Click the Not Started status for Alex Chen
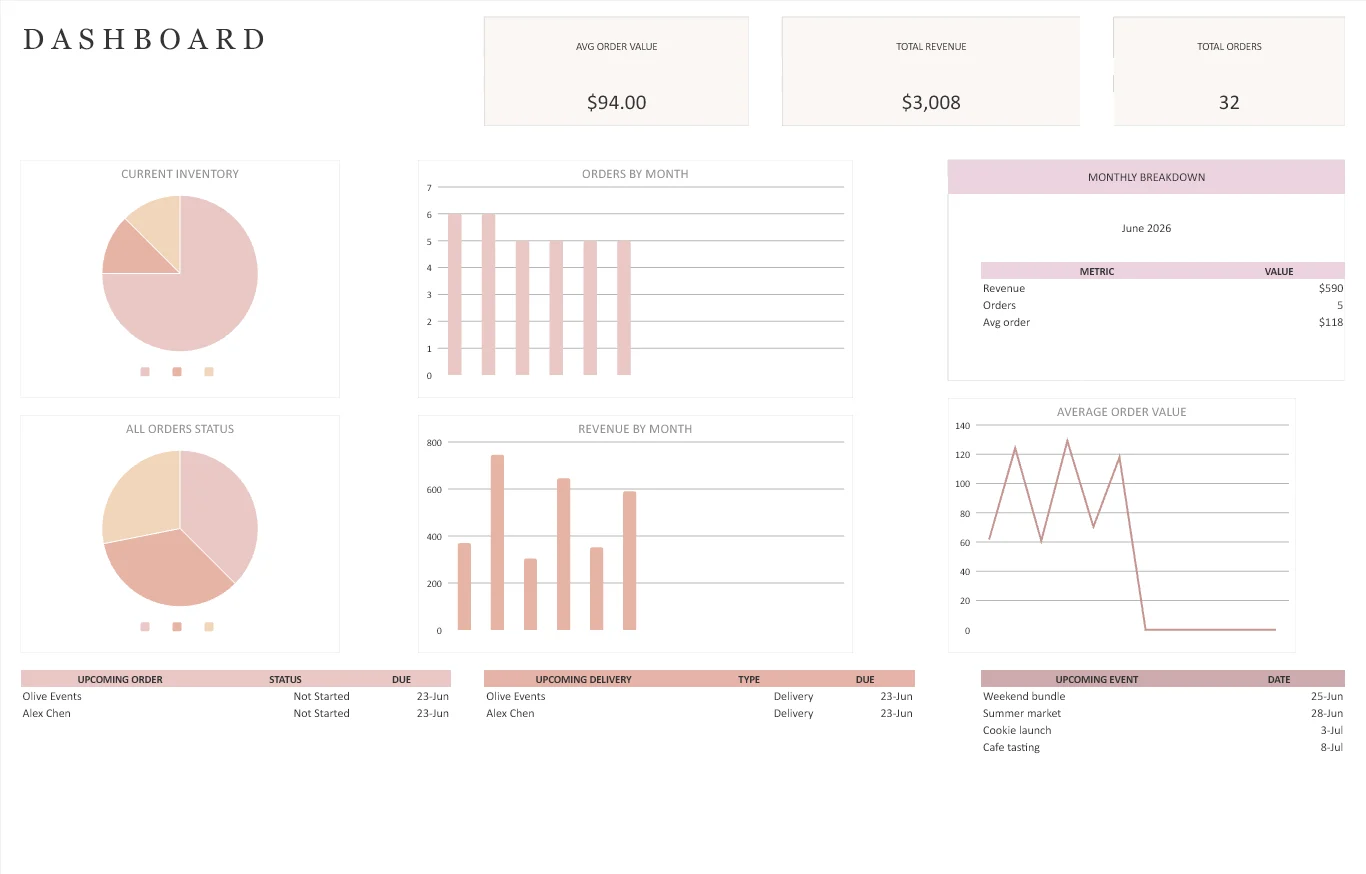Image resolution: width=1366 pixels, height=874 pixels. 321,713
